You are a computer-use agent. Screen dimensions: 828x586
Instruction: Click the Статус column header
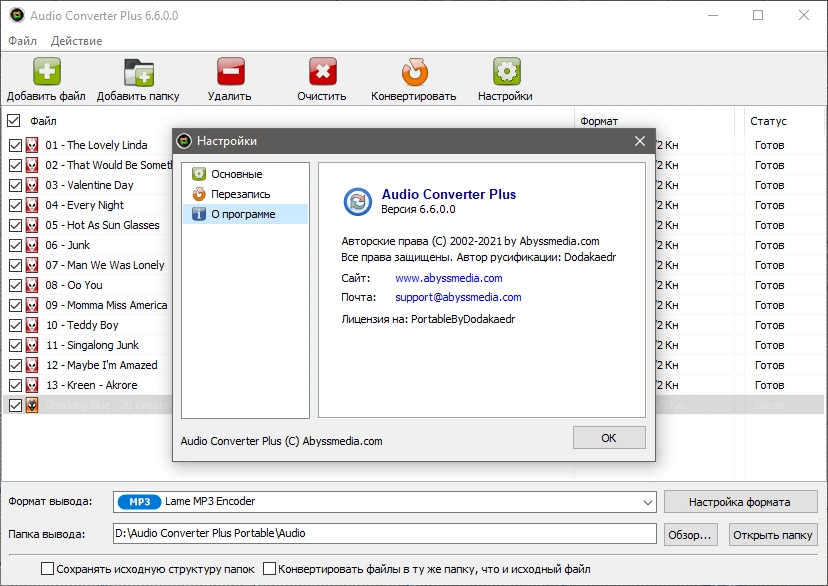coord(768,121)
